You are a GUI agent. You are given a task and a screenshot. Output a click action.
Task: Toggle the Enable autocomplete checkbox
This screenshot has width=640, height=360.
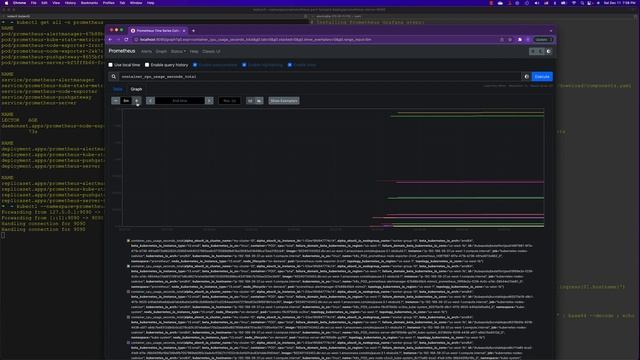[195, 65]
